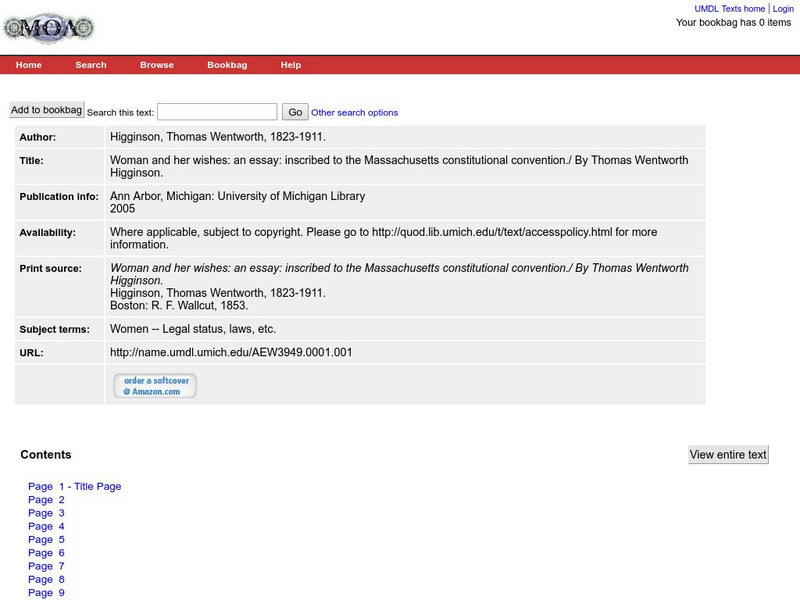Click the Ann Arbor, Michigan publication info text
800x600 pixels.
click(237, 196)
